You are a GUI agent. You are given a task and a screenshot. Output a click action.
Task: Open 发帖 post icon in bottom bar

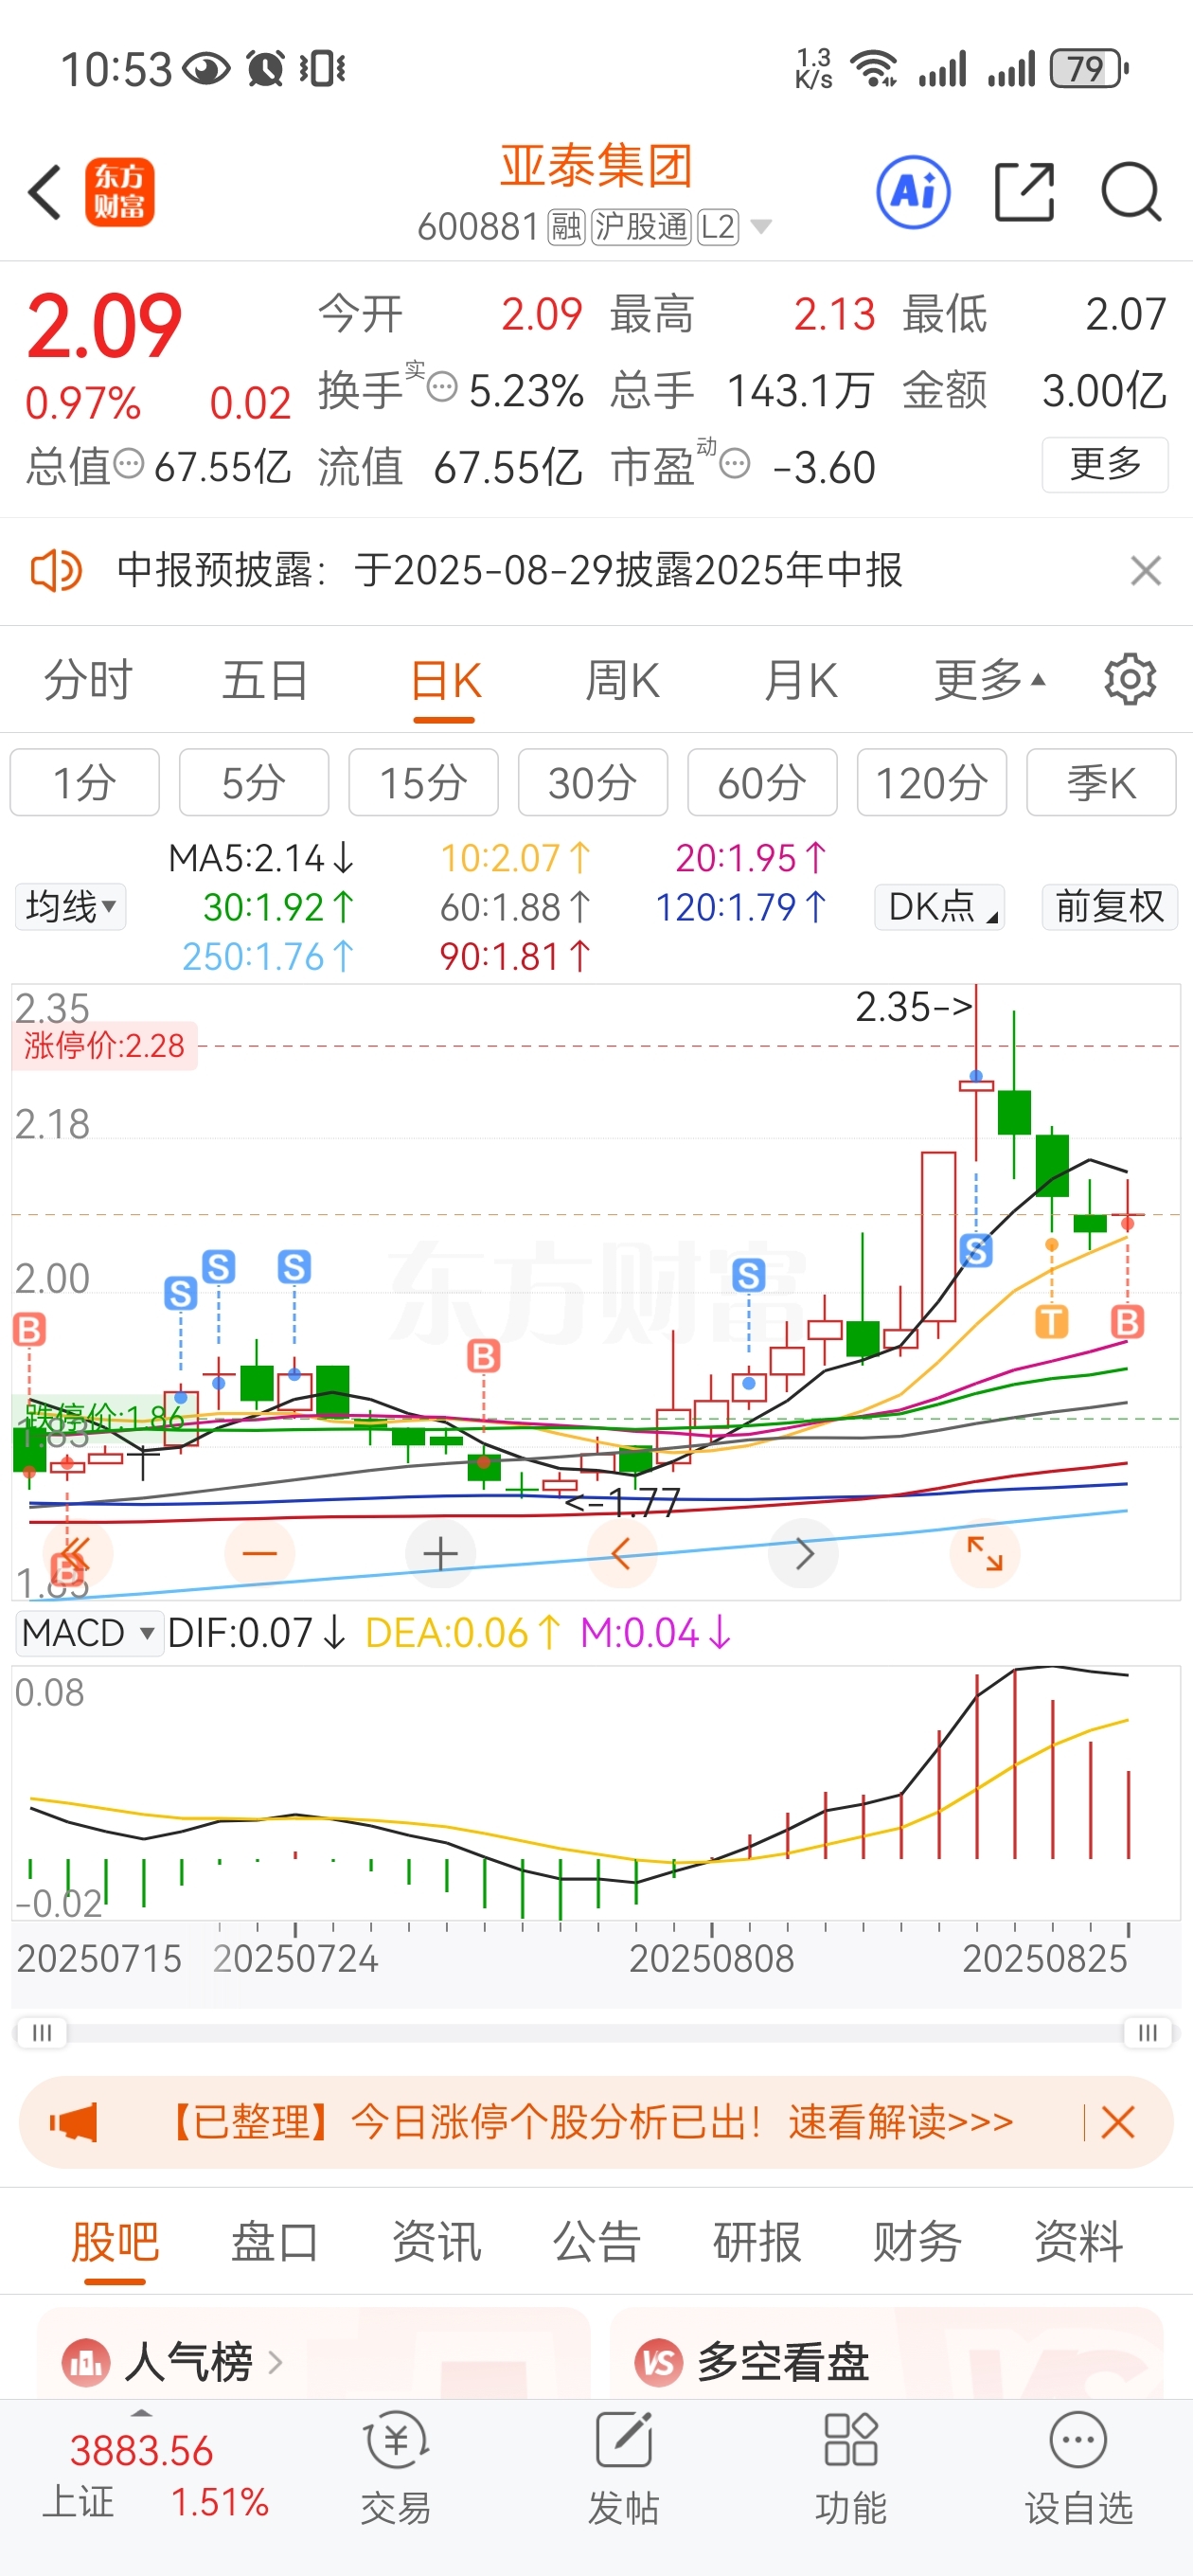point(623,2467)
